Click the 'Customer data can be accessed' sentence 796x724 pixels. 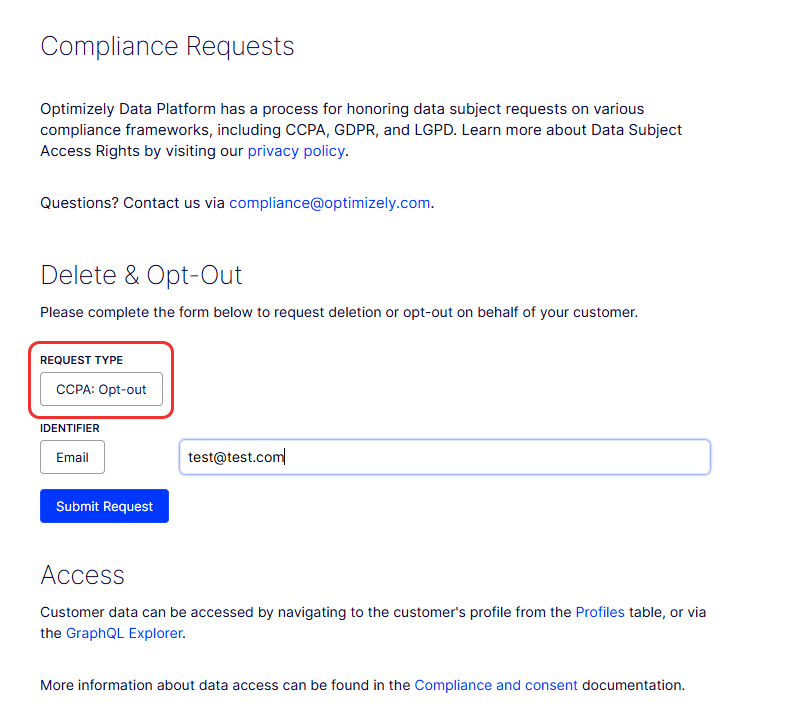click(373, 622)
